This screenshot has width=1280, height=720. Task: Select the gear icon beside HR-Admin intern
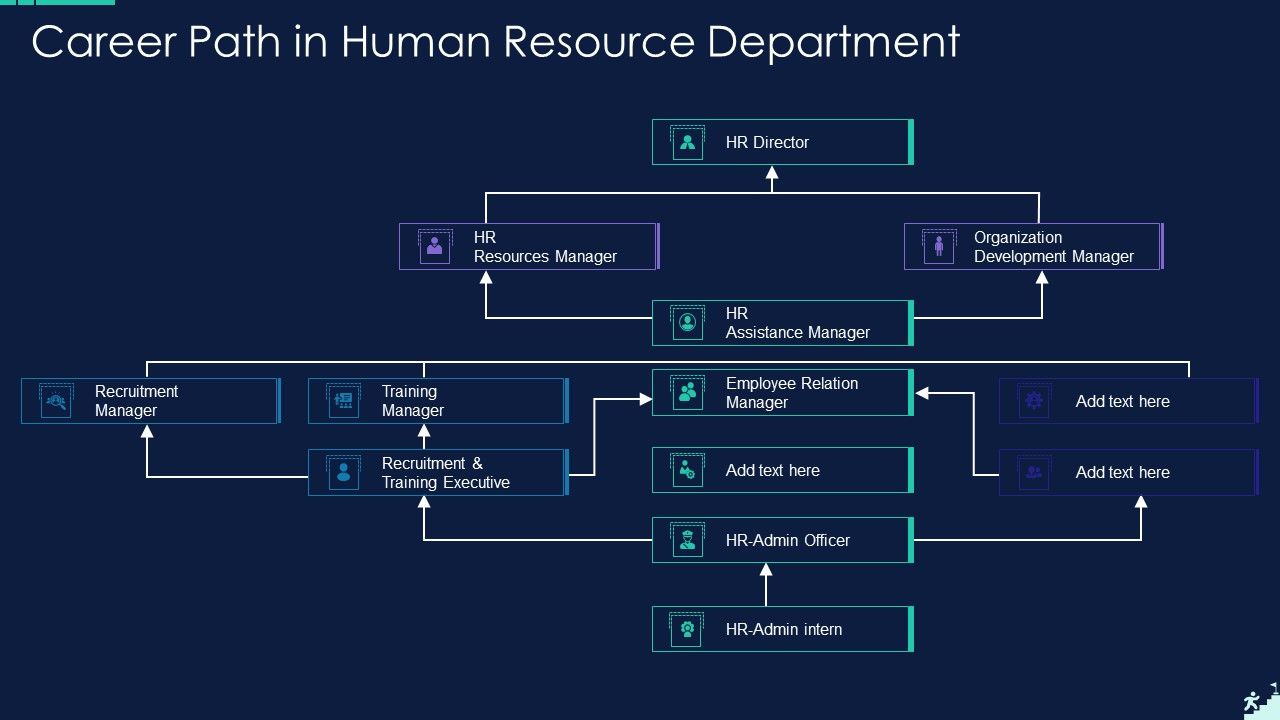click(x=686, y=629)
